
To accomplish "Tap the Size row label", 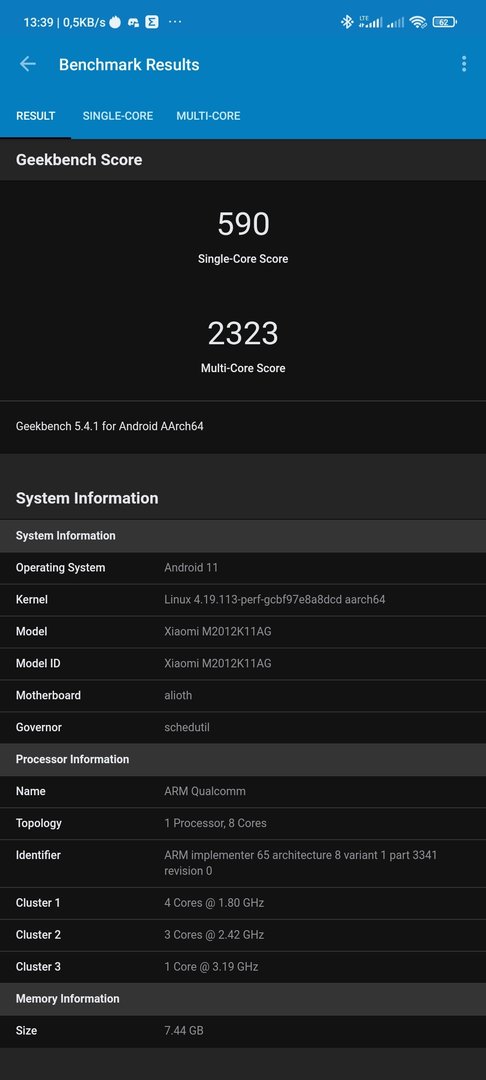I will (26, 1031).
